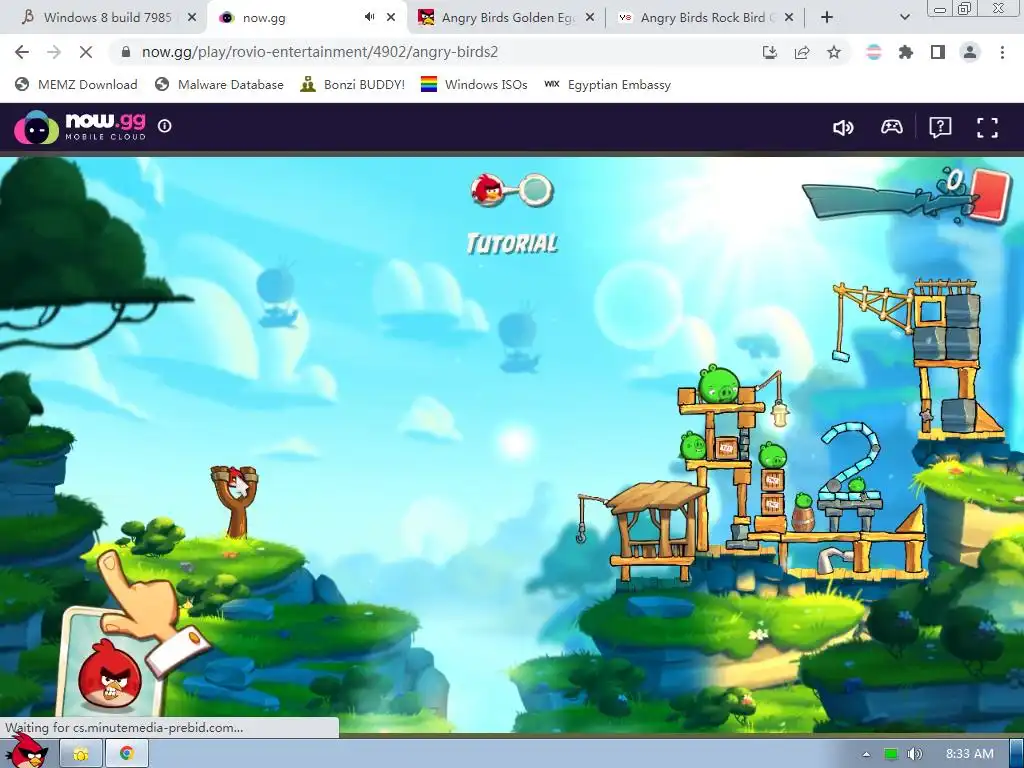This screenshot has width=1024, height=768.
Task: Click the now.gg Mobile Cloud logo
Action: tap(80, 127)
